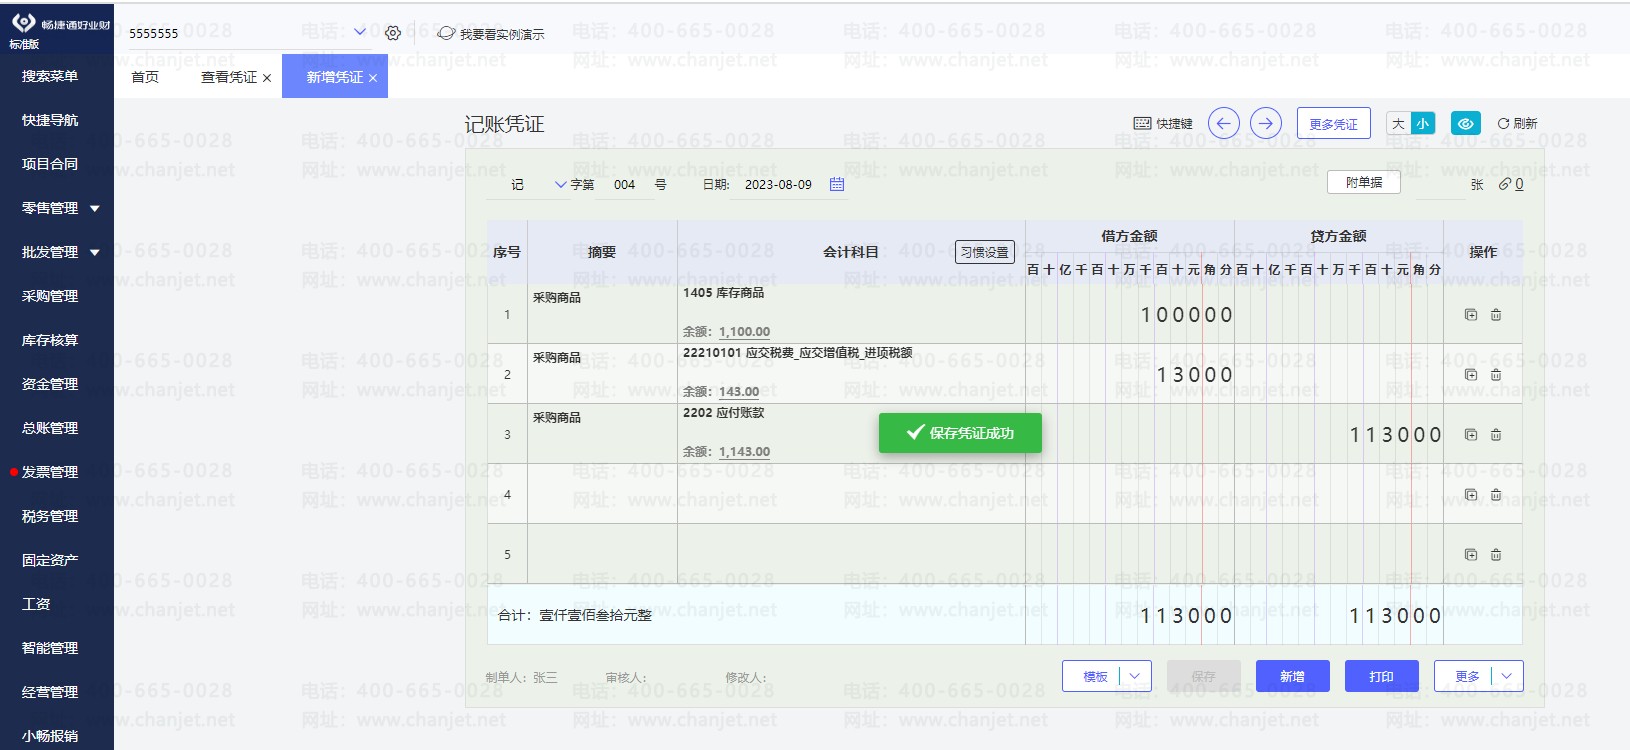Delete row 3 应付账款 entry
The width and height of the screenshot is (1630, 750).
(x=1496, y=434)
